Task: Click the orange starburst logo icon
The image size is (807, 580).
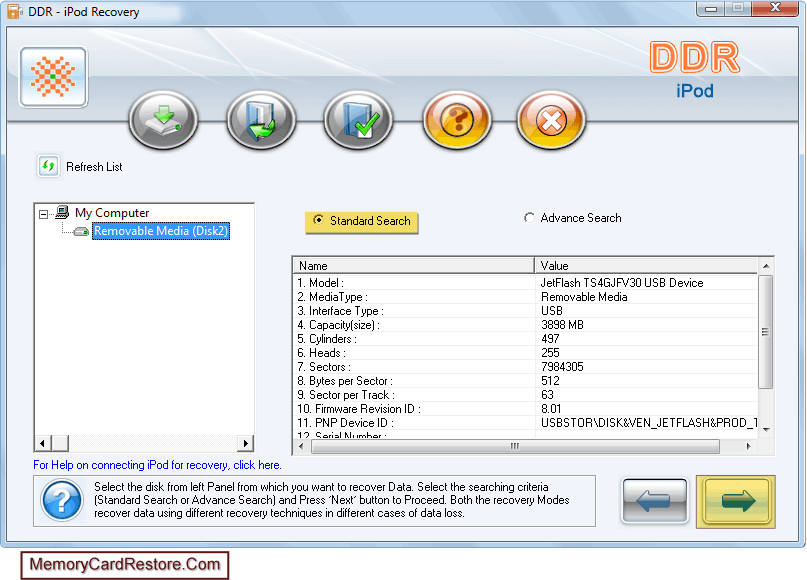Action: point(54,77)
